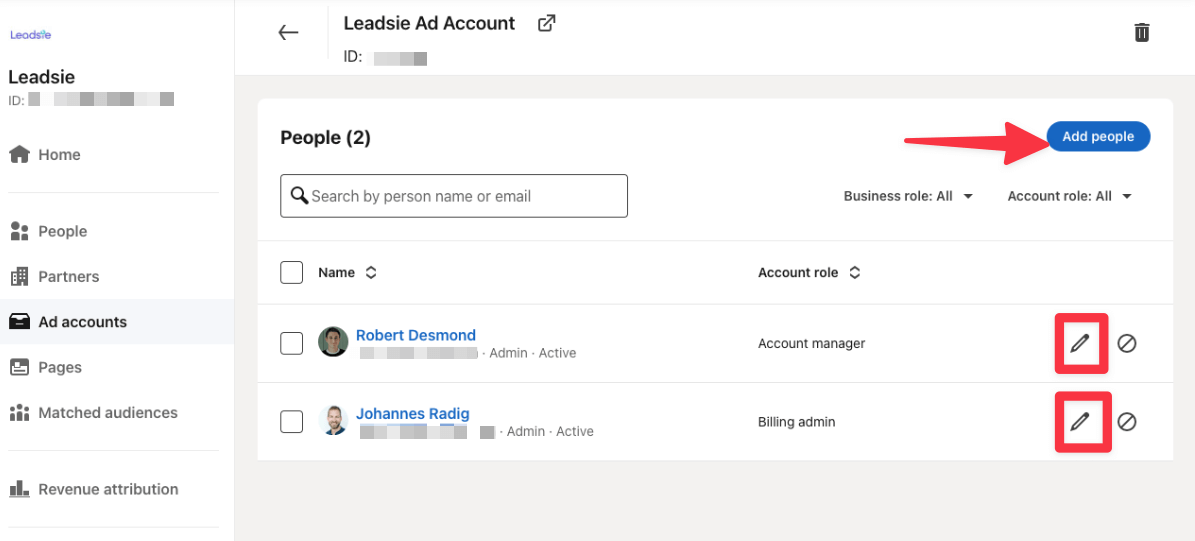The width and height of the screenshot is (1195, 541).
Task: Edit Robert Desmond's role with pencil icon
Action: coord(1080,344)
